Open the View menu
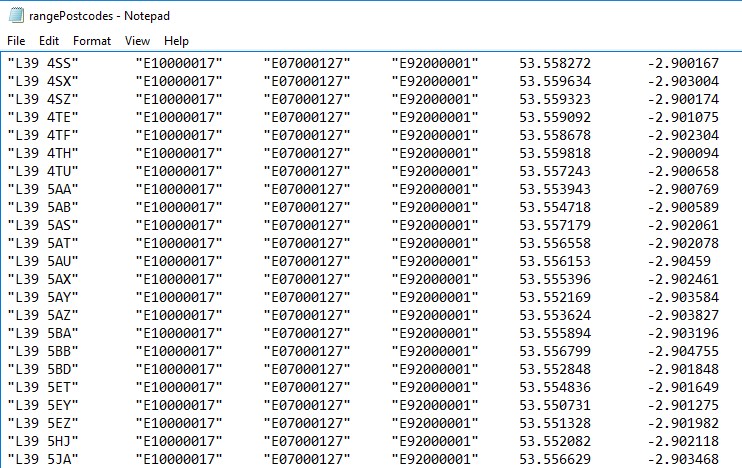Viewport: 742px width, 468px height. (x=137, y=41)
